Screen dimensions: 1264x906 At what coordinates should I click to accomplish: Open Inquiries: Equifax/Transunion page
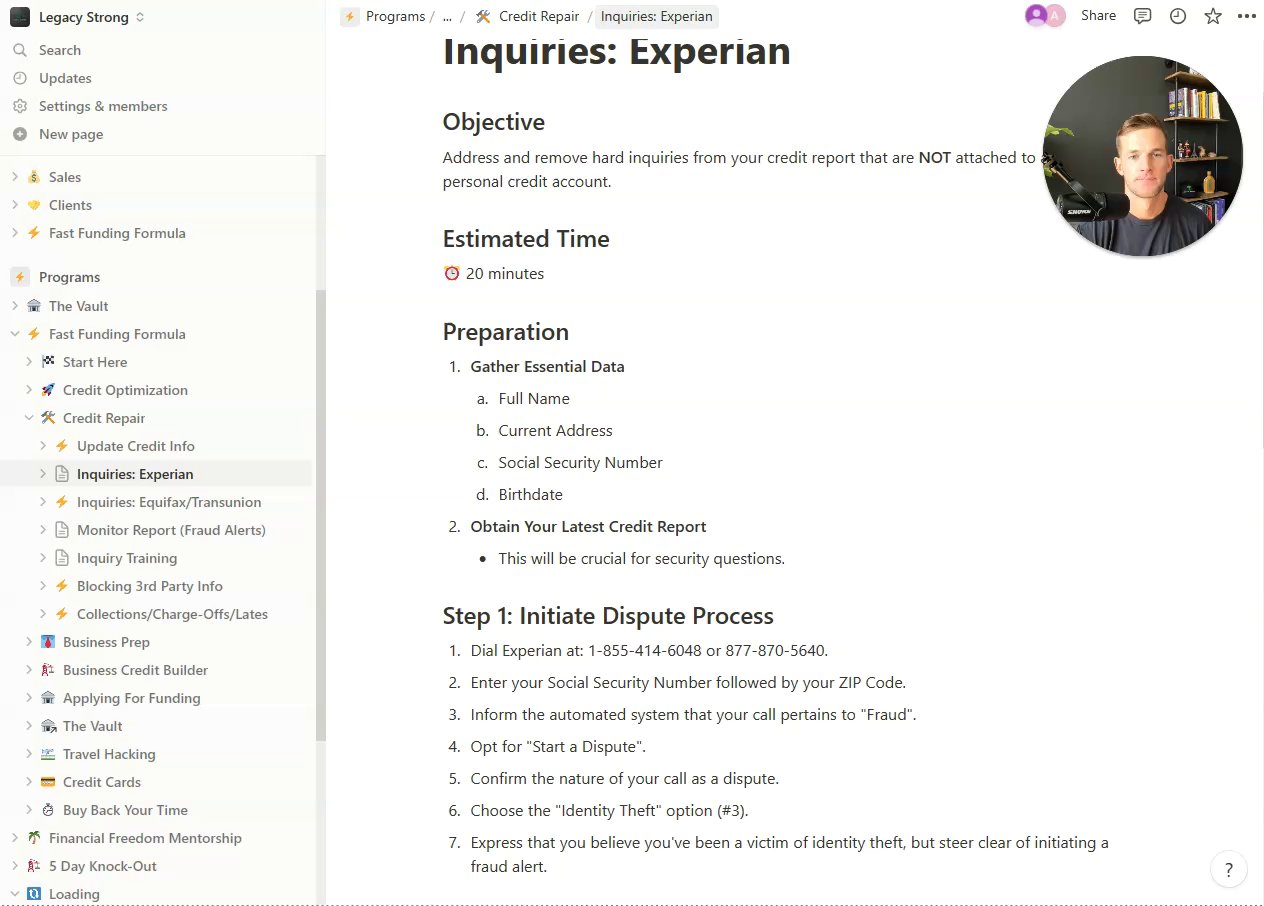169,502
